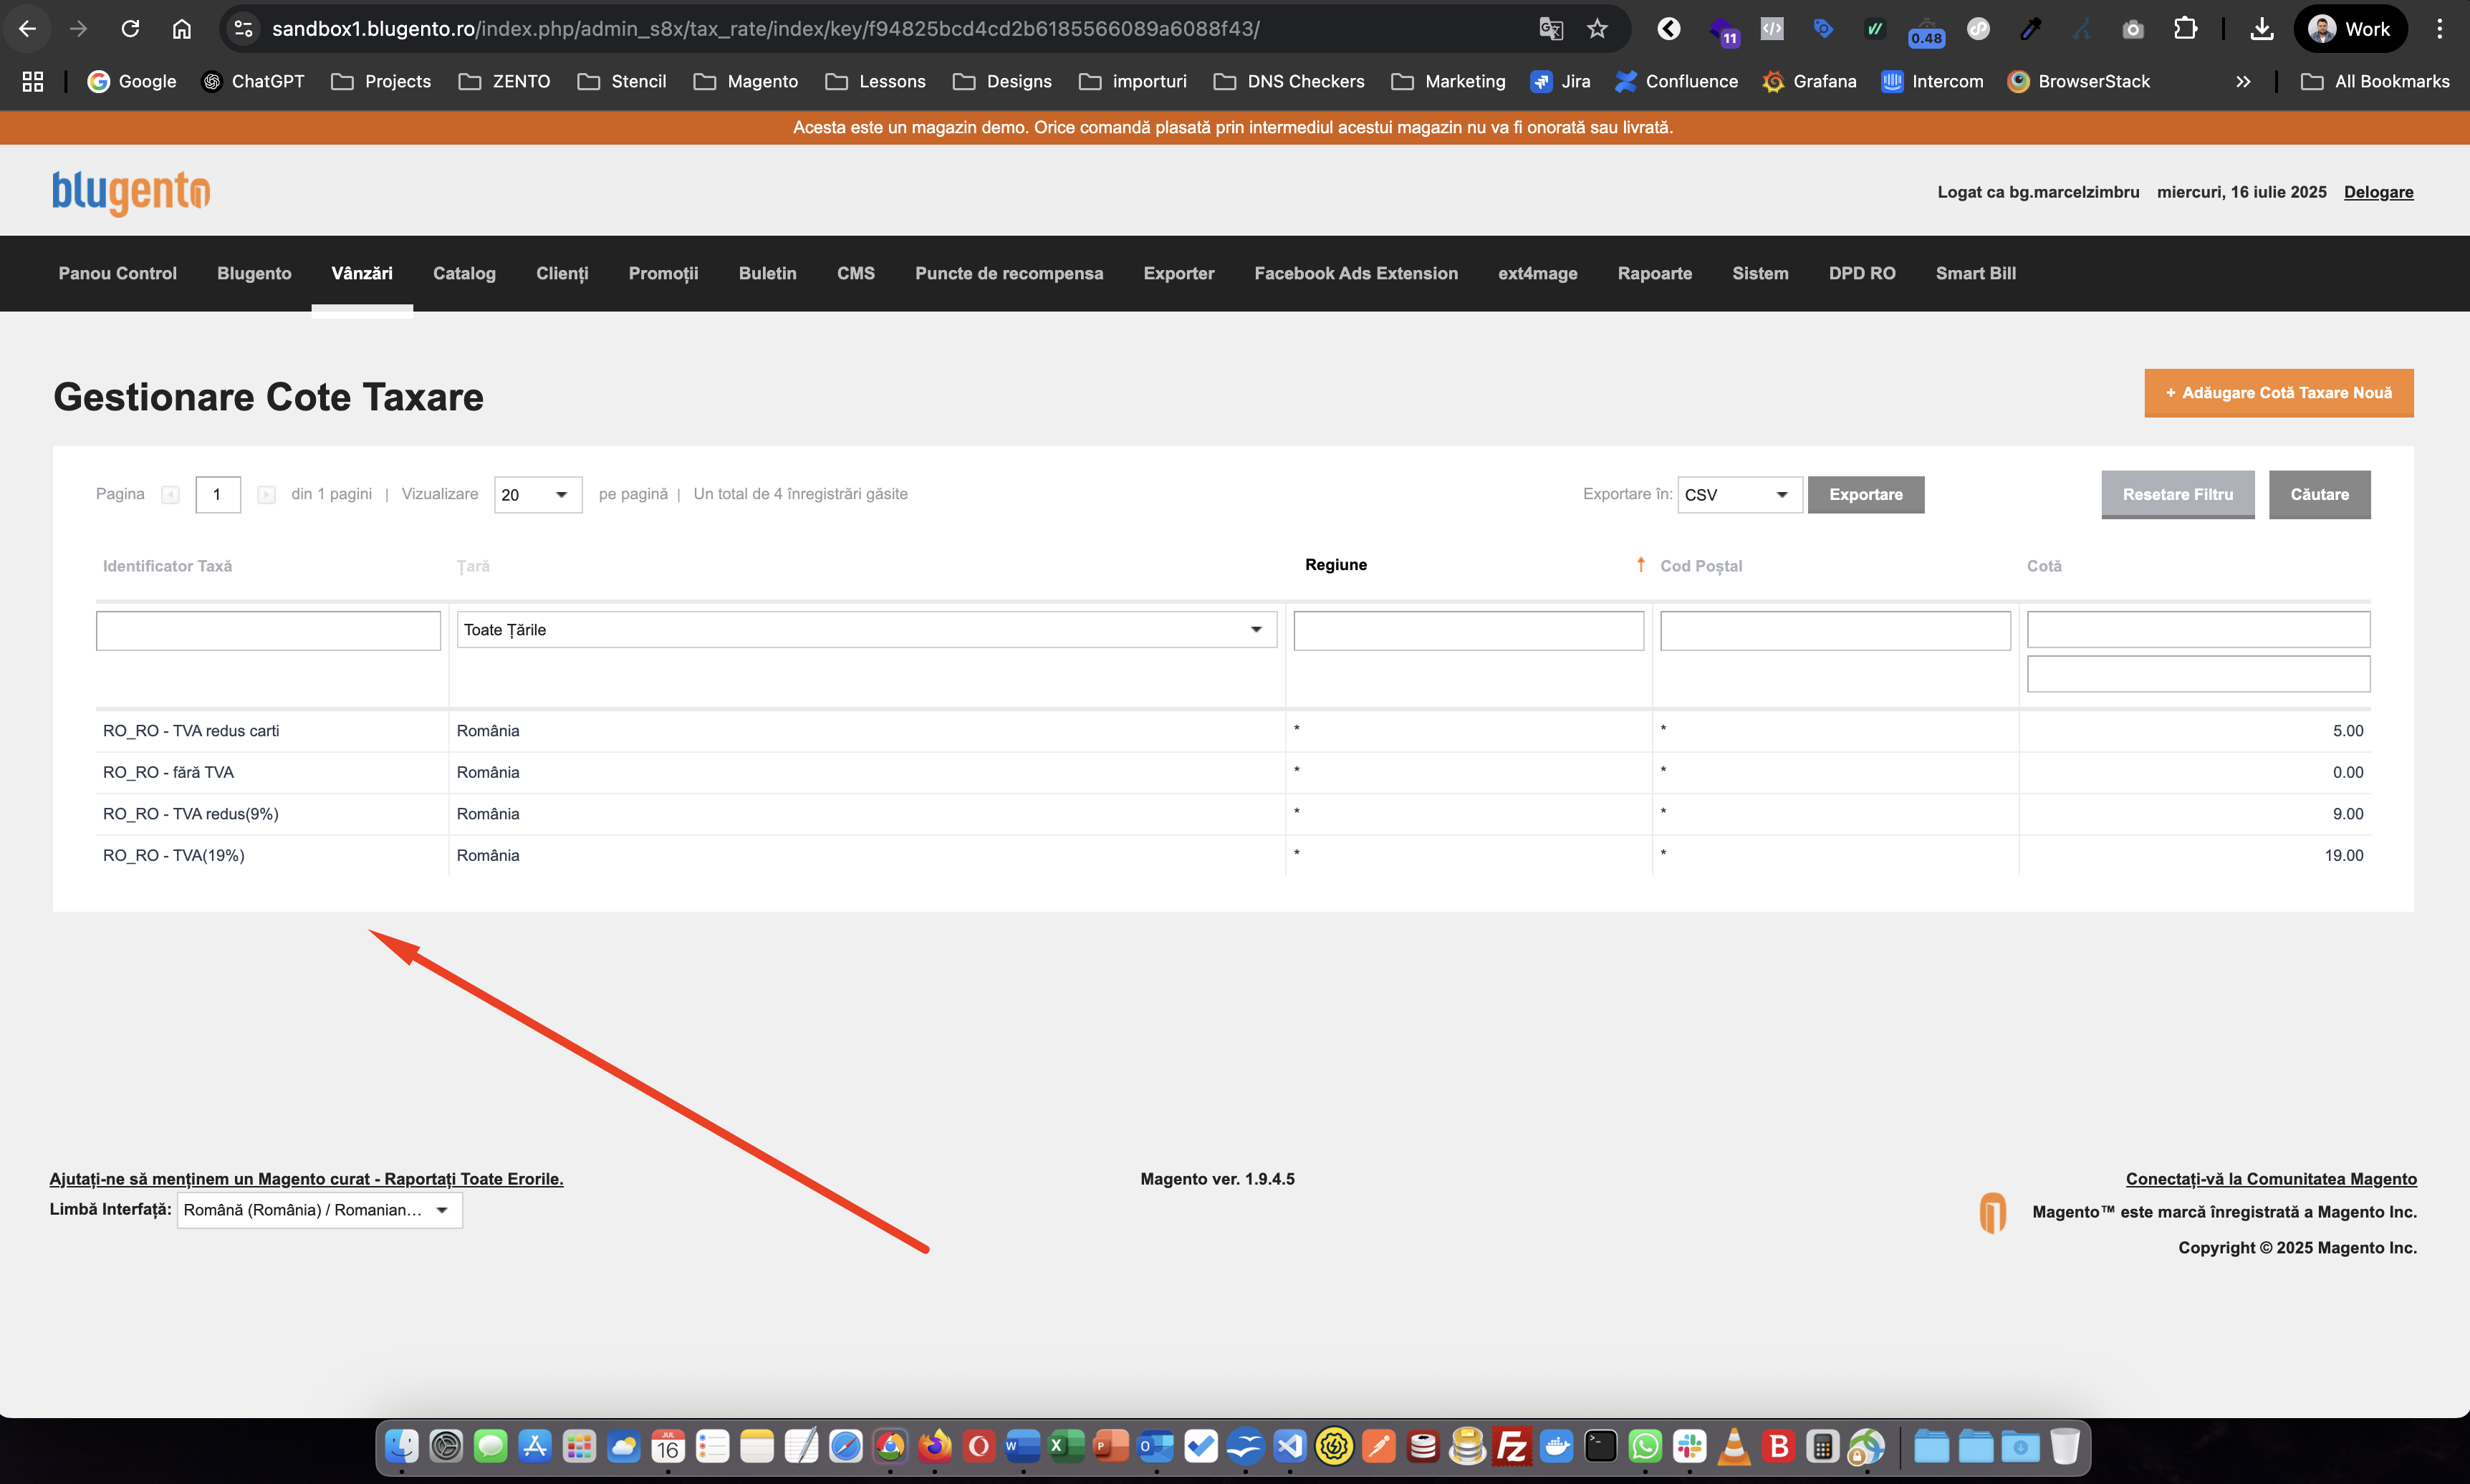Image resolution: width=2470 pixels, height=1484 pixels.
Task: Open Conectați-vă la Comunitatea Magento link
Action: [x=2271, y=1179]
